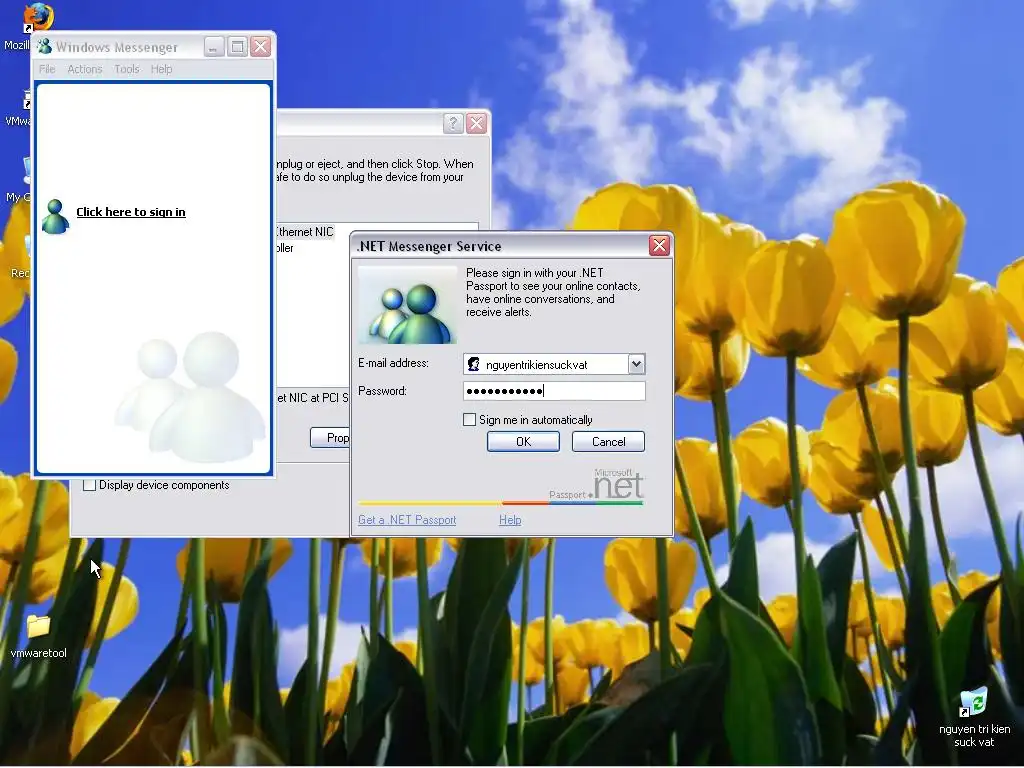Click OK in .NET Messenger Service dialog
Screen dimensions: 1024x768
point(523,441)
